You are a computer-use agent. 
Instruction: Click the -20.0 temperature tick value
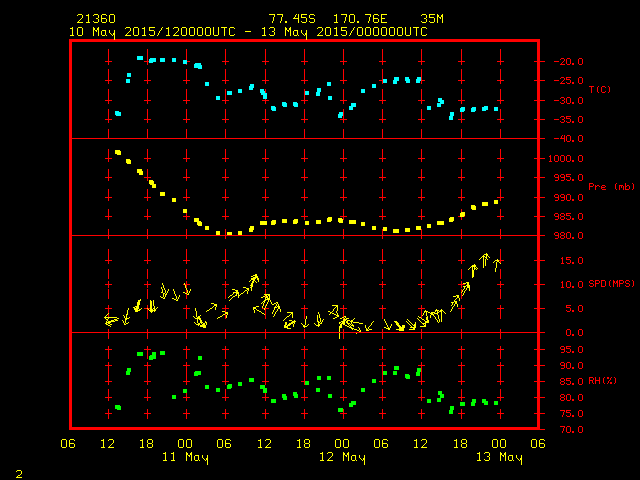point(562,61)
